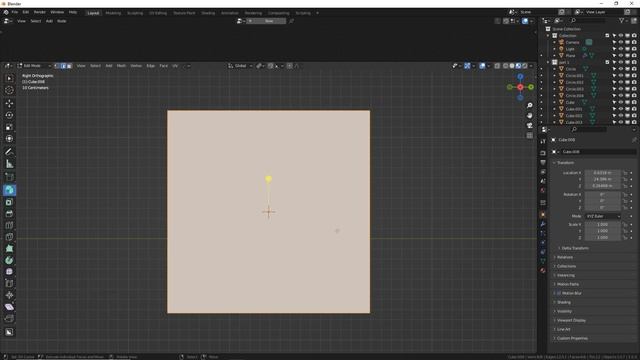640x360 pixels.
Task: Click the blue Z axis on the navigation gizmo
Action: 520,77
